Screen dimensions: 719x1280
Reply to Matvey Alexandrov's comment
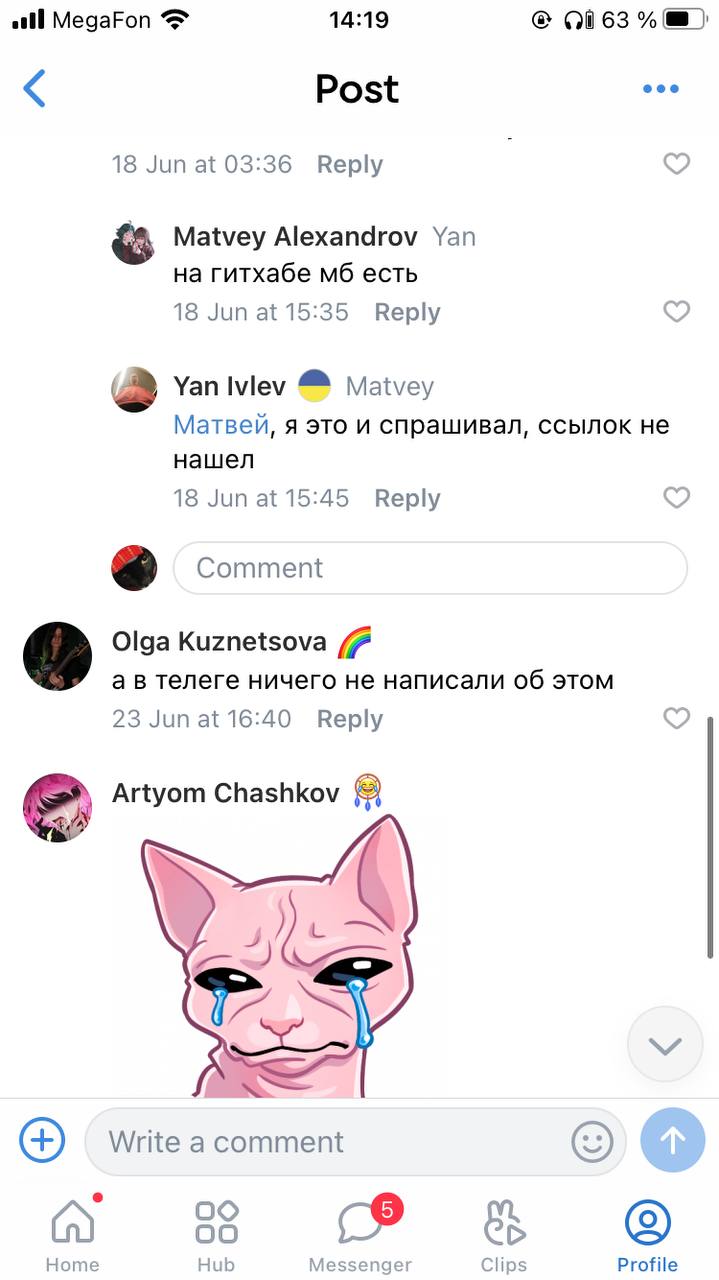tap(407, 312)
